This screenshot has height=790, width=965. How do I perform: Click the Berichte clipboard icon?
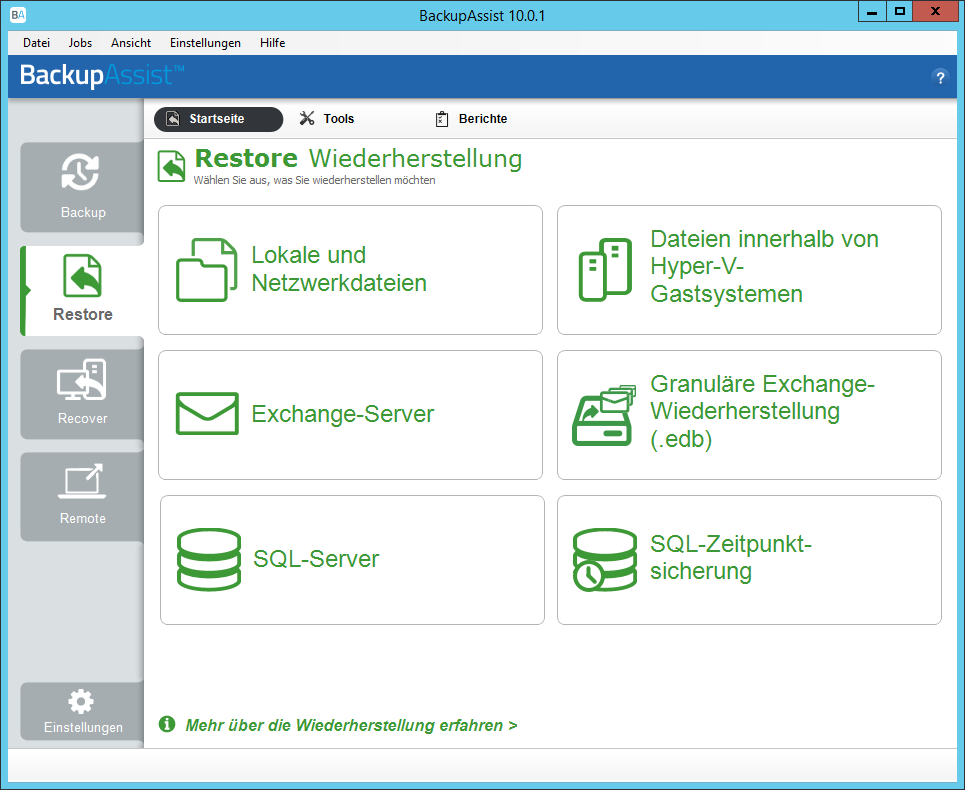pyautogui.click(x=442, y=119)
